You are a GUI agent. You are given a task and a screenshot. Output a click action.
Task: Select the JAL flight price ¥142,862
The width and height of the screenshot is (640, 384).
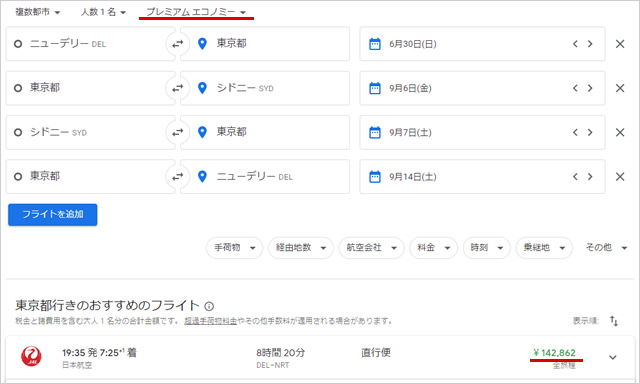coord(555,353)
